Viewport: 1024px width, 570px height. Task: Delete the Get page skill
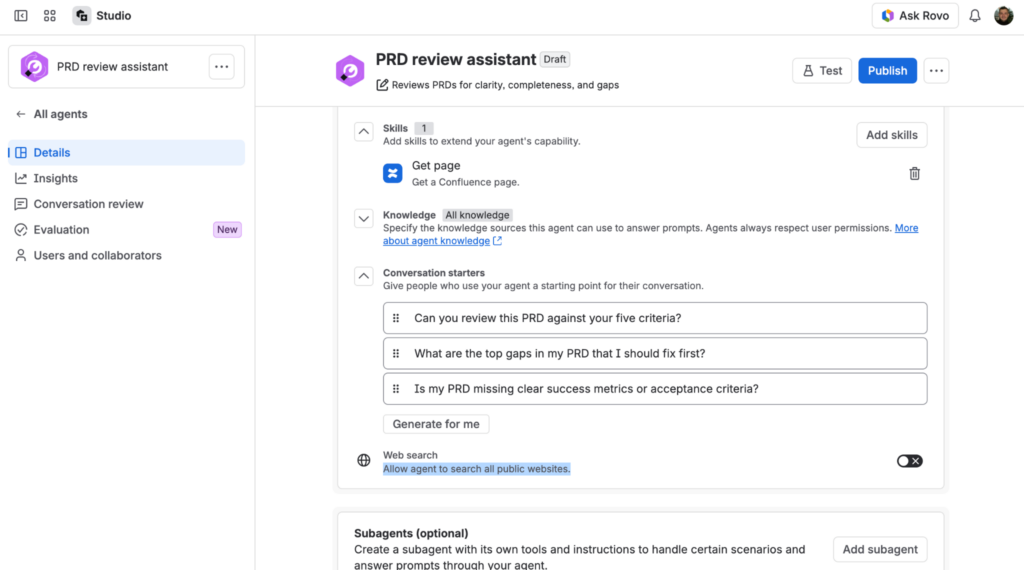(x=914, y=174)
